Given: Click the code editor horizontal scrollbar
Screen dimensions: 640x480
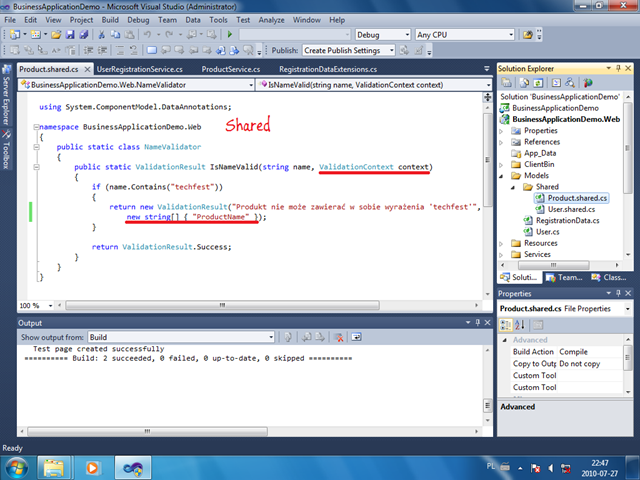Looking at the screenshot, I should point(222,305).
